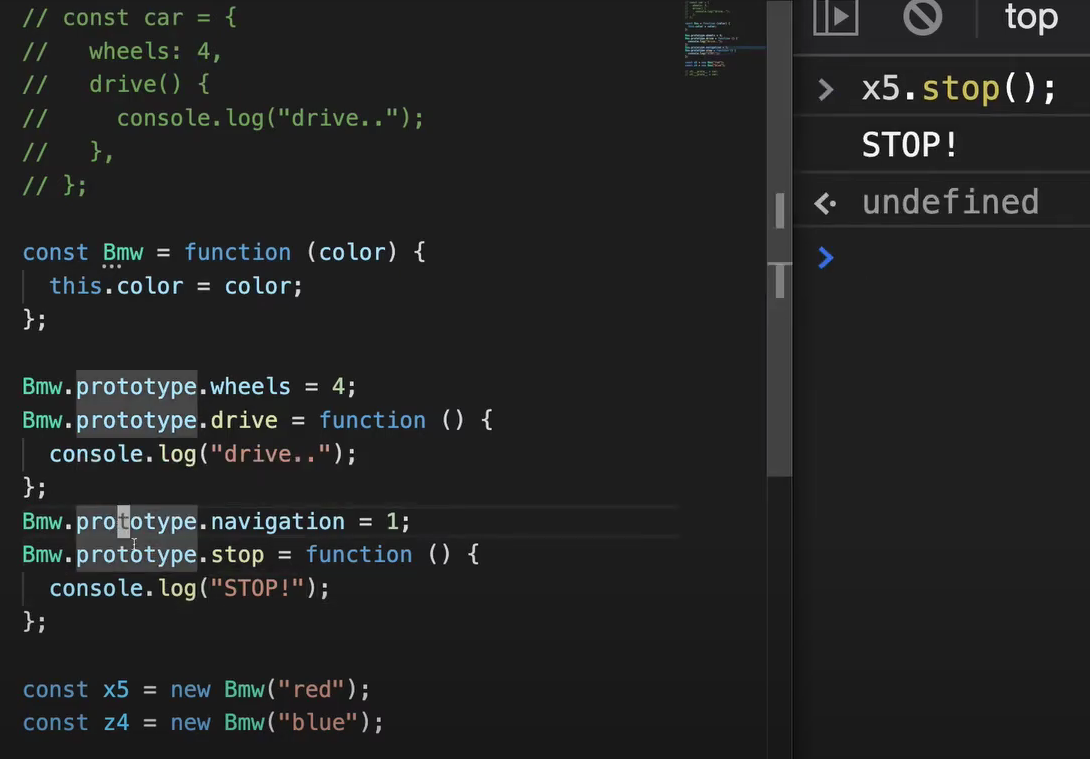Screen dimensions: 1090x759
Task: Open the 'top' JavaScript context selector
Action: pyautogui.click(x=1031, y=17)
